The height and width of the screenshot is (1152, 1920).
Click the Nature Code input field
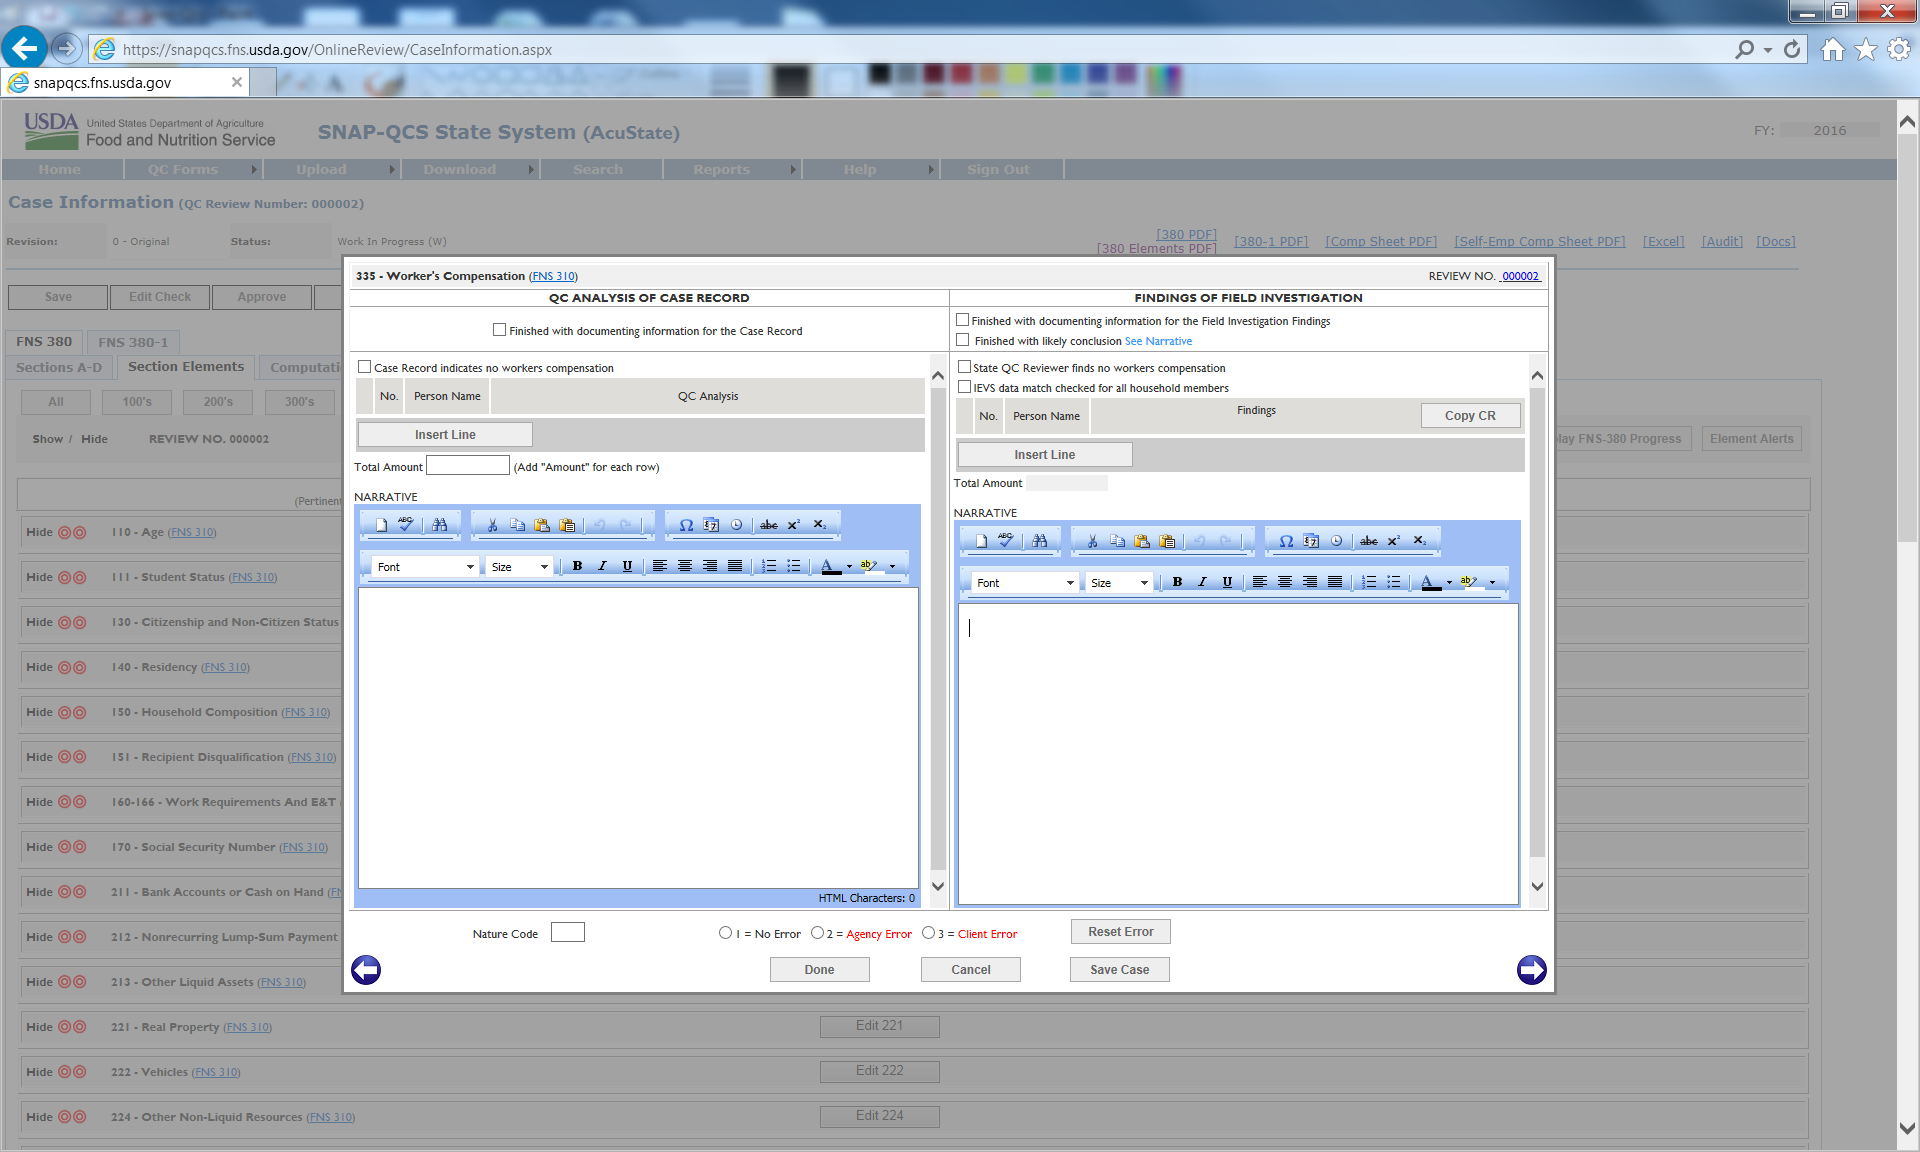(x=567, y=932)
